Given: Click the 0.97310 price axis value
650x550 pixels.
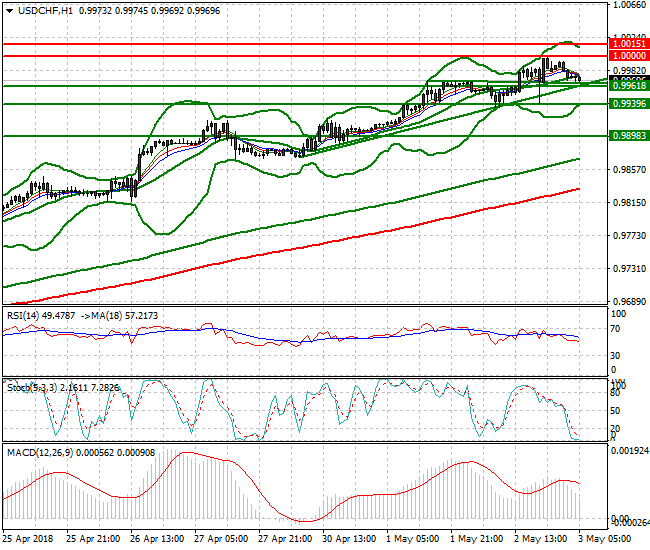Looking at the screenshot, I should (629, 269).
